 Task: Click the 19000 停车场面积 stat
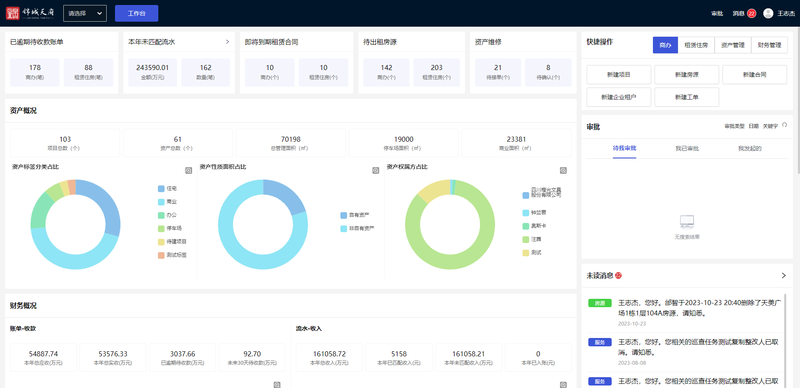[x=404, y=143]
